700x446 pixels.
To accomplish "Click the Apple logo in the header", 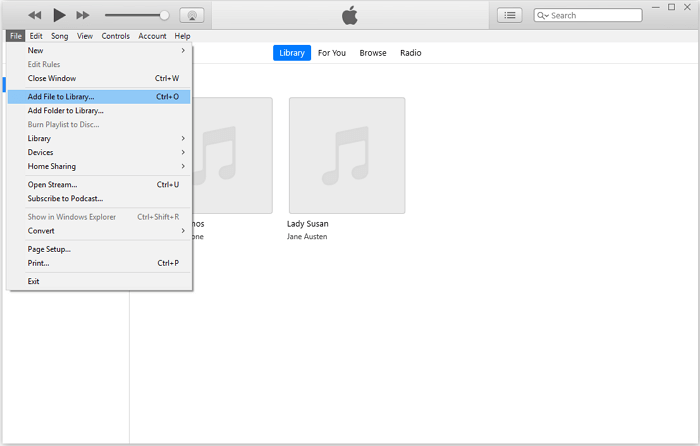I will click(x=350, y=15).
